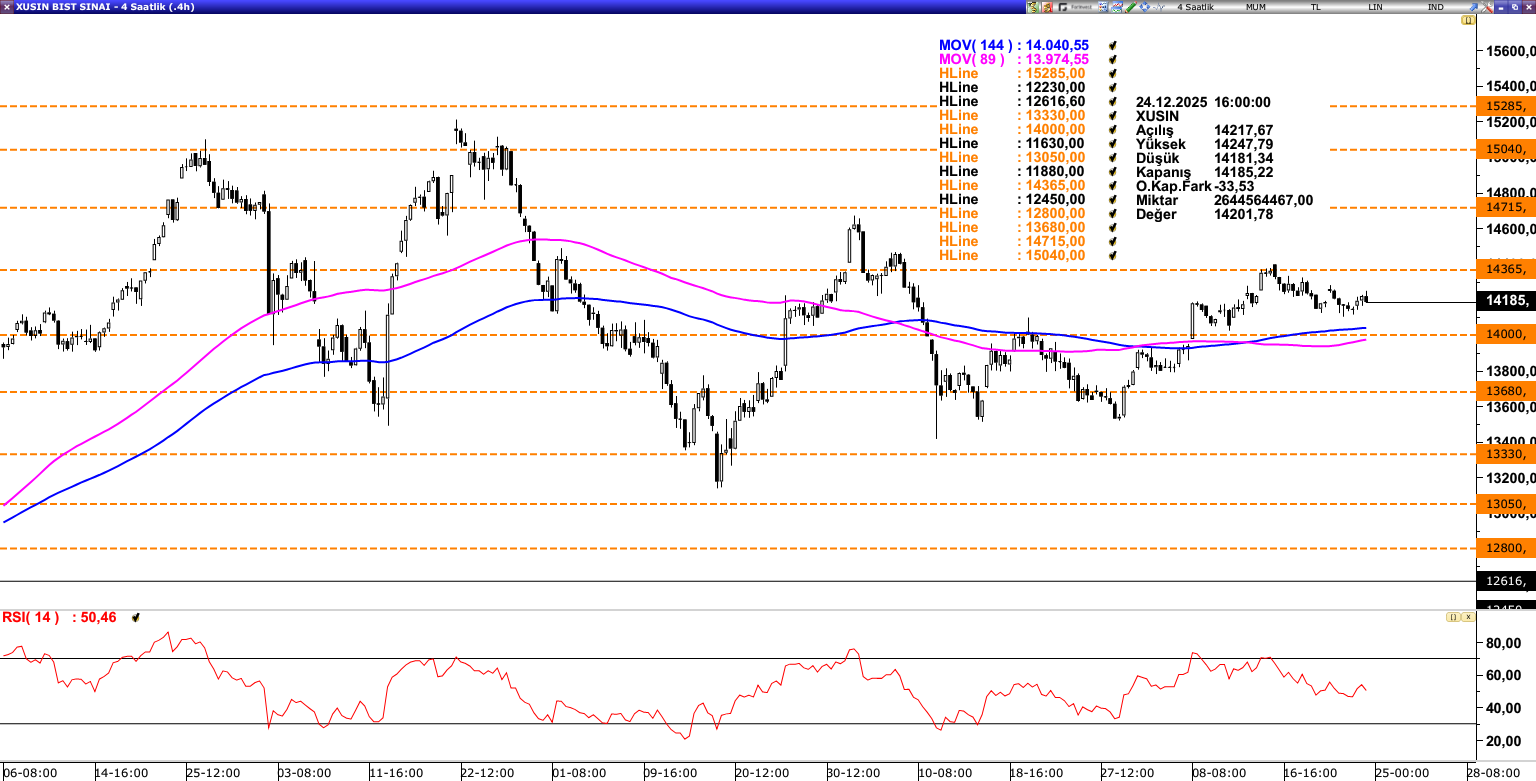
Task: Toggle the MOV(89) indicator checkmark
Action: (1111, 60)
